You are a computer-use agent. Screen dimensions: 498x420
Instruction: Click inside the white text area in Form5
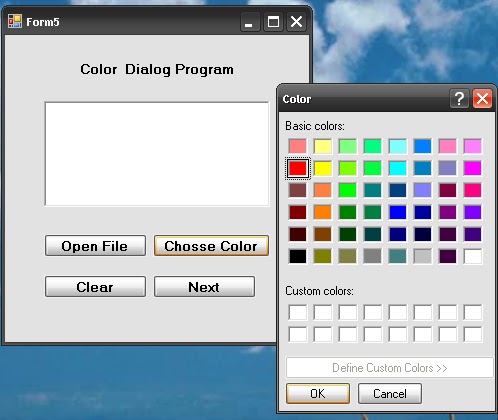[x=157, y=154]
